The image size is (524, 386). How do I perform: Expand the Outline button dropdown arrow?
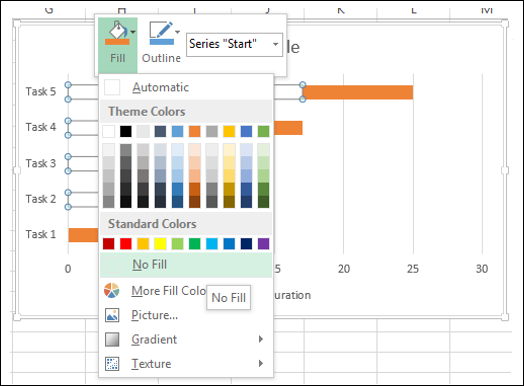click(x=177, y=32)
